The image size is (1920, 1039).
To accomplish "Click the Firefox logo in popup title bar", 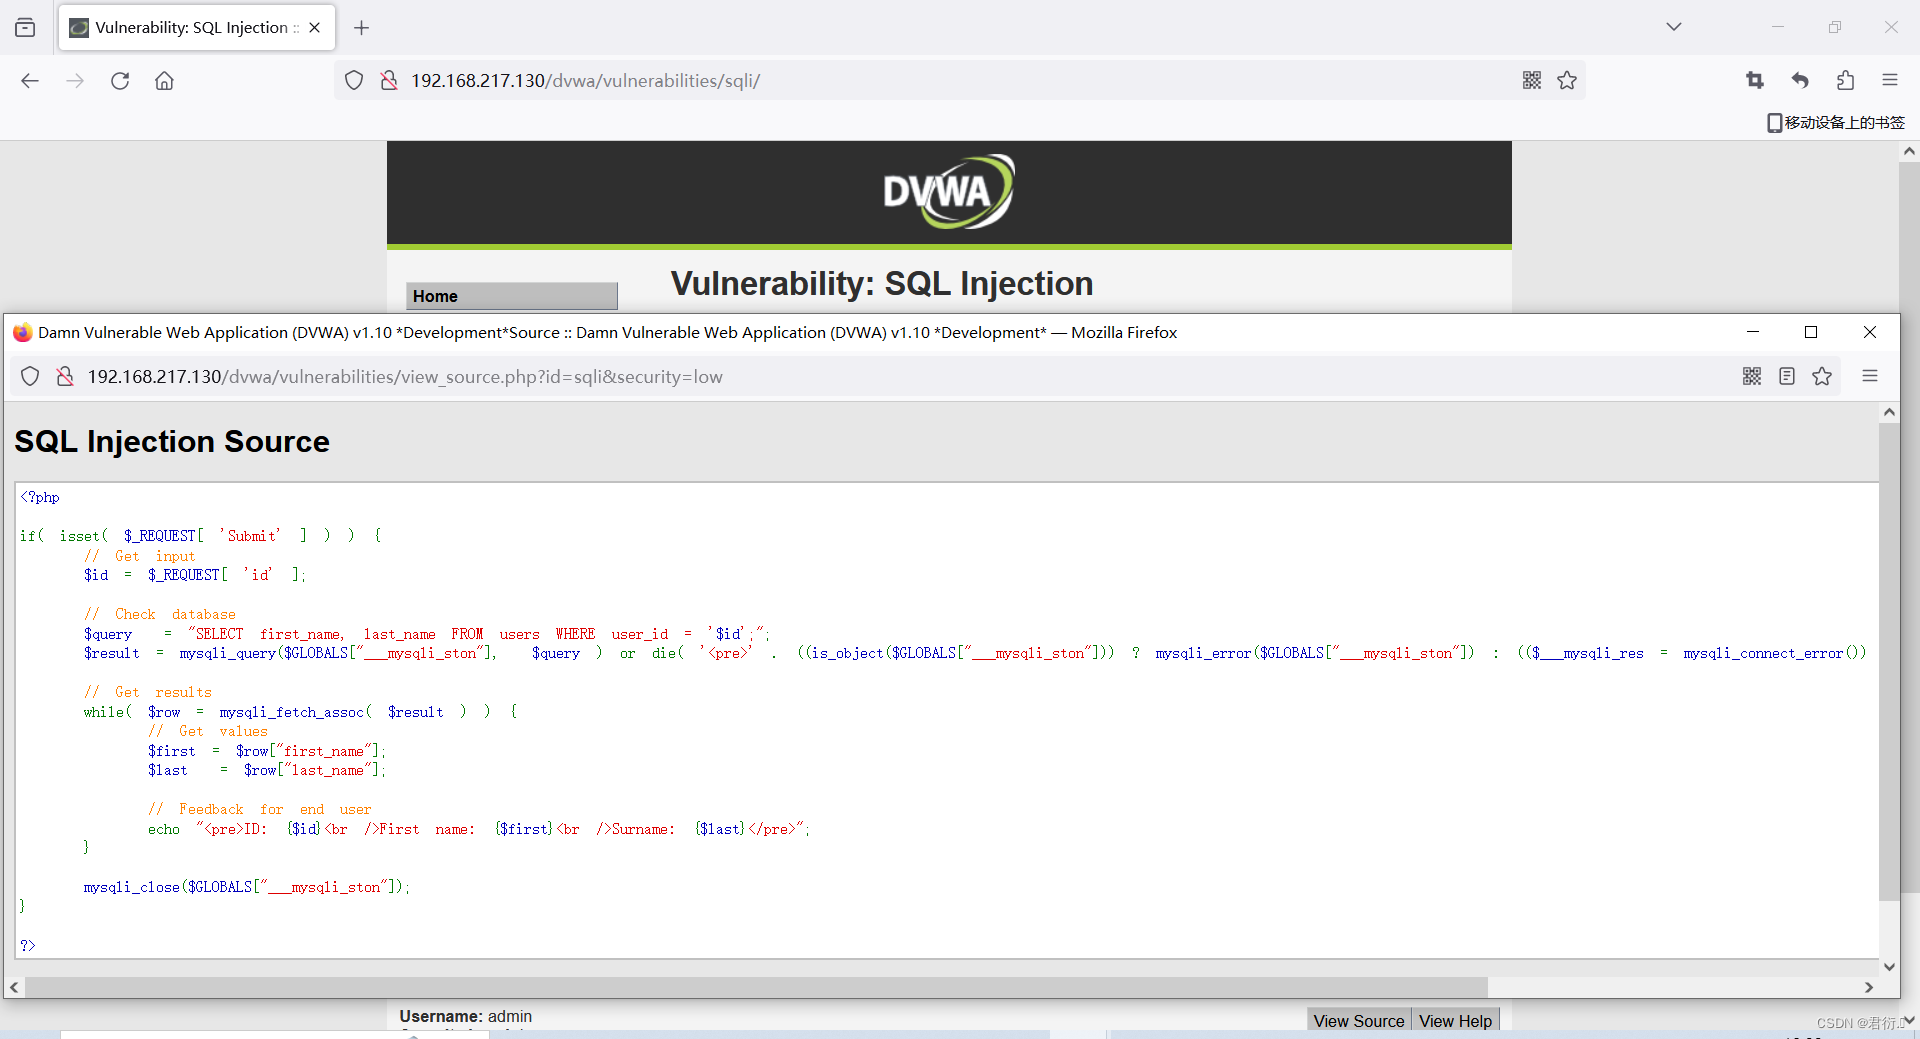I will pyautogui.click(x=22, y=332).
